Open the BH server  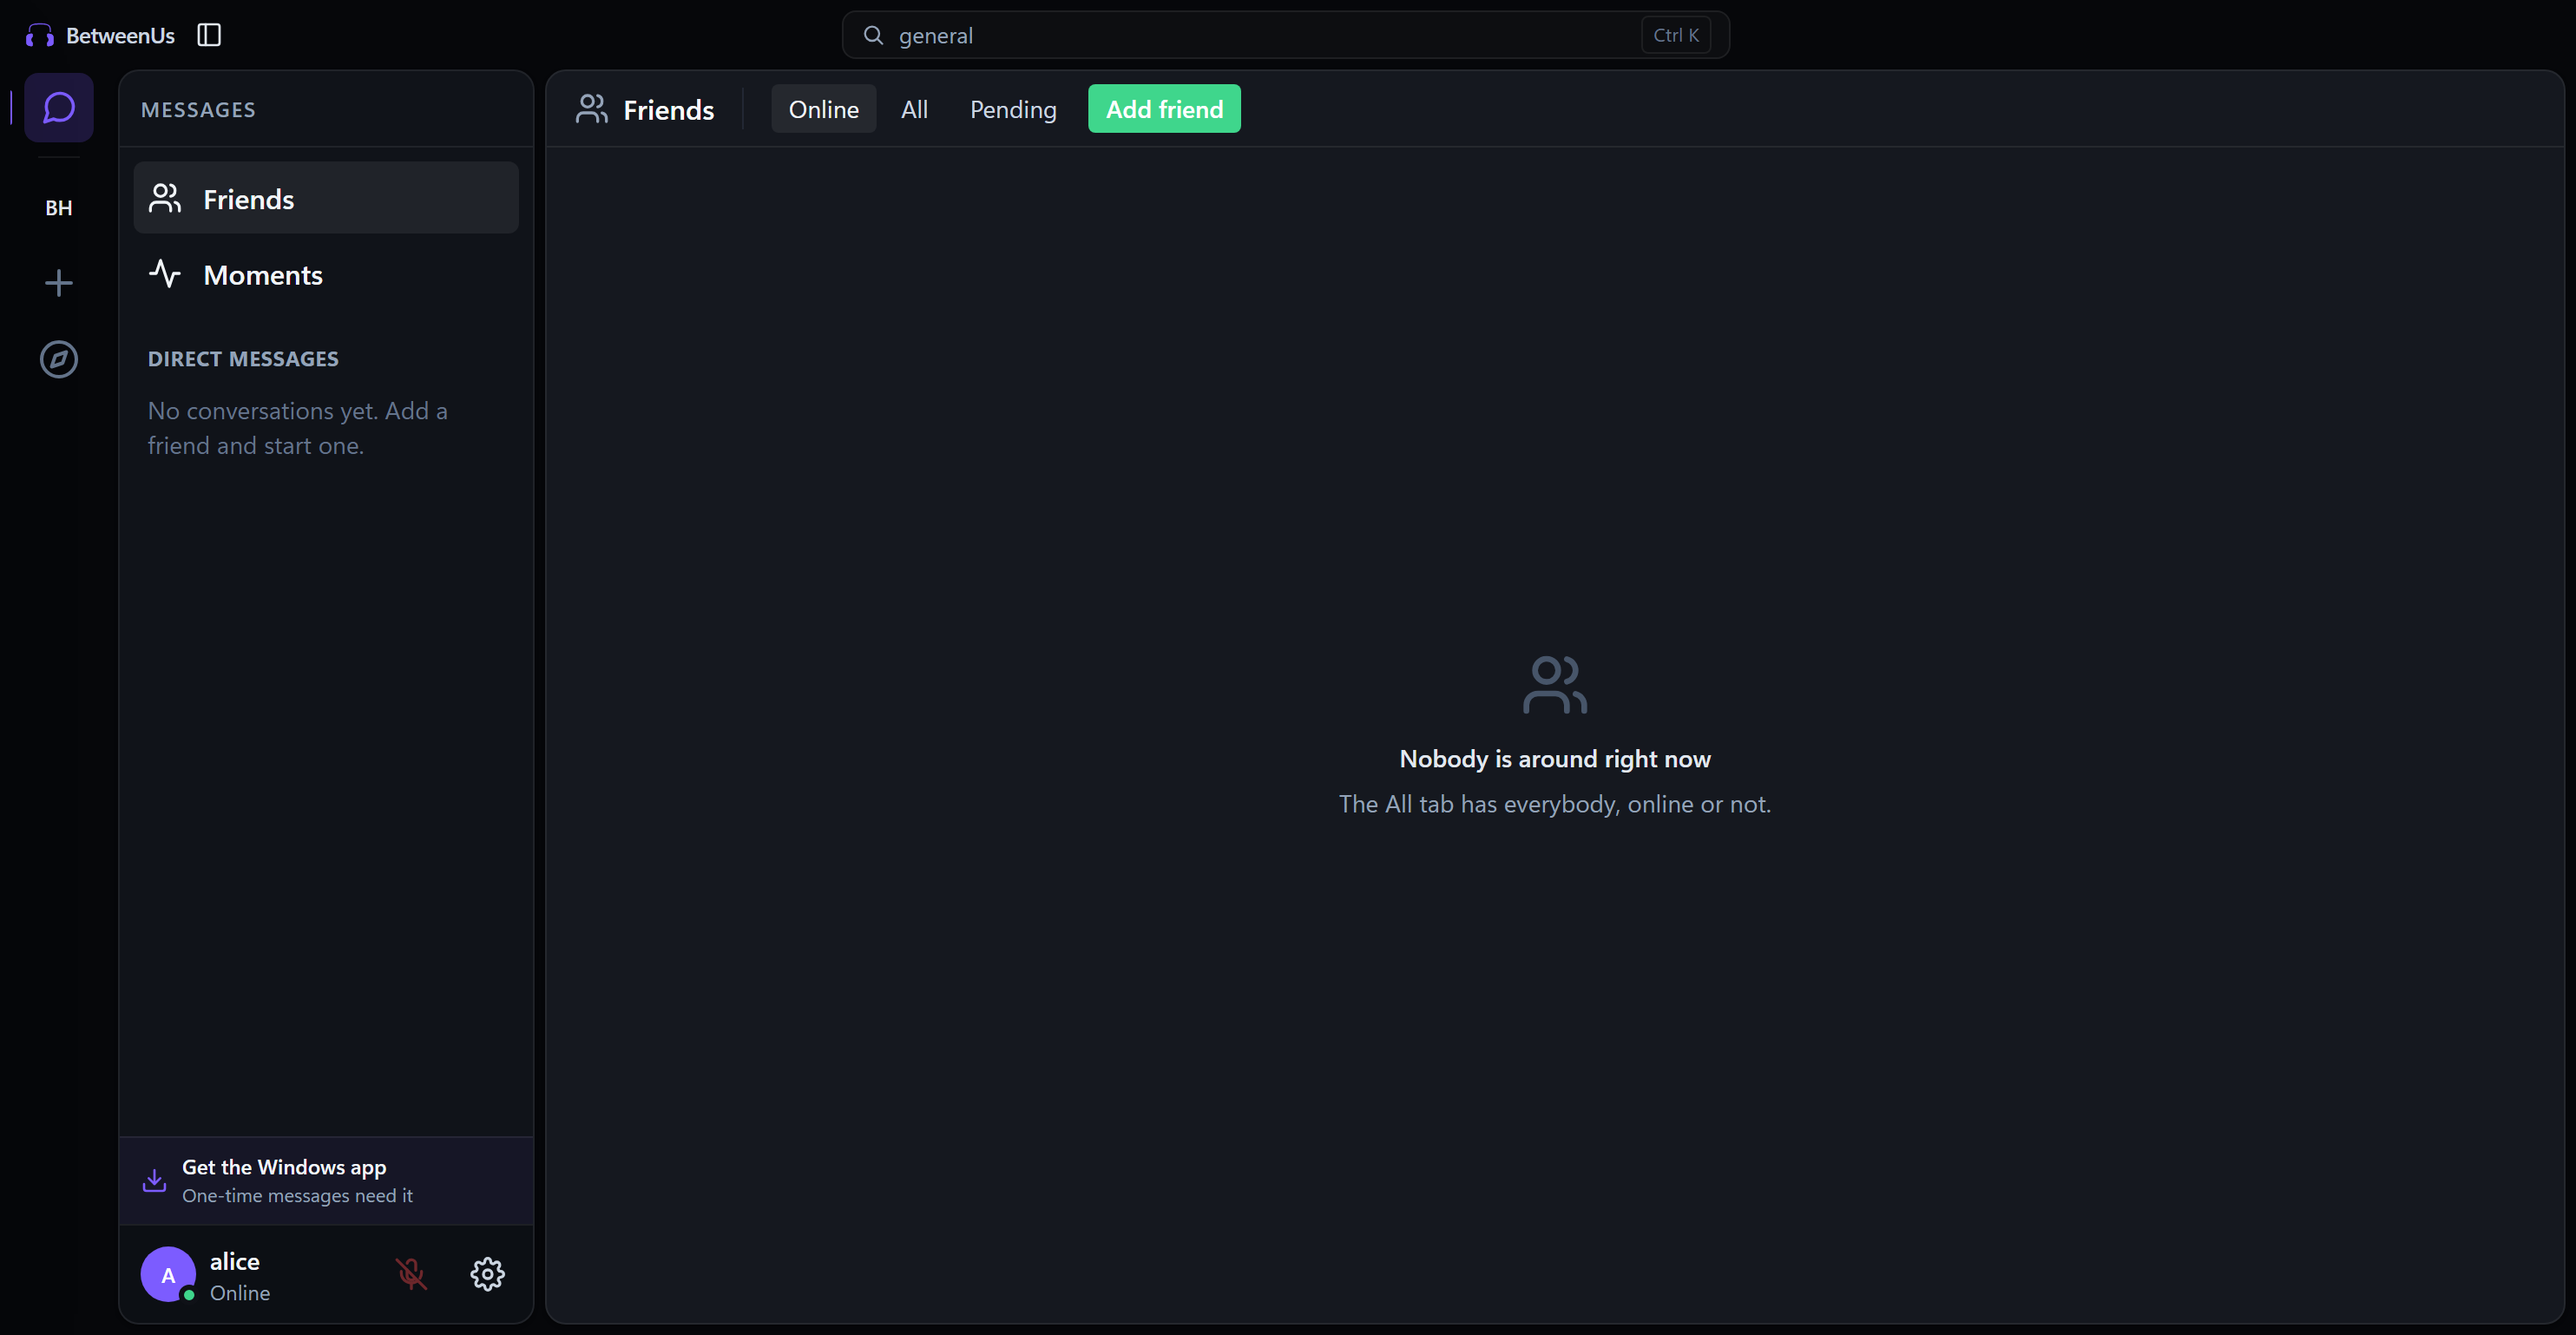(x=58, y=208)
